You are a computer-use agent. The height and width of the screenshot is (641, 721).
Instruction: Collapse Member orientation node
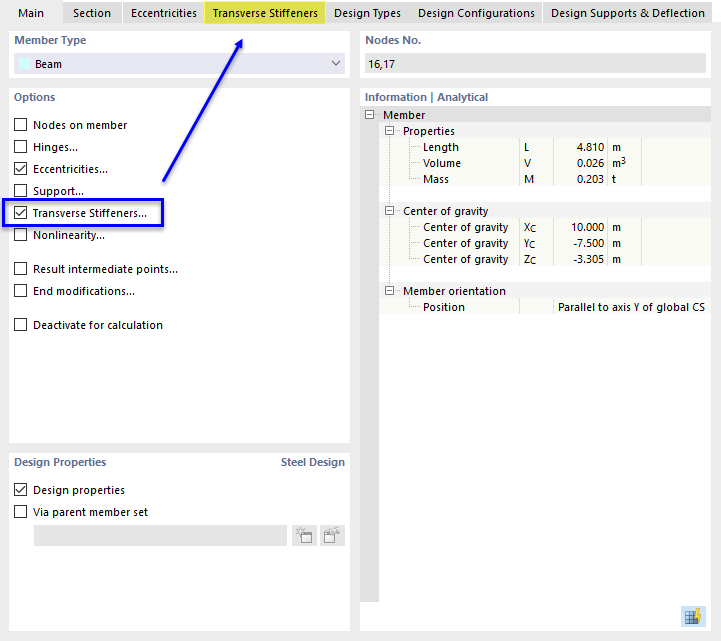pyautogui.click(x=389, y=291)
